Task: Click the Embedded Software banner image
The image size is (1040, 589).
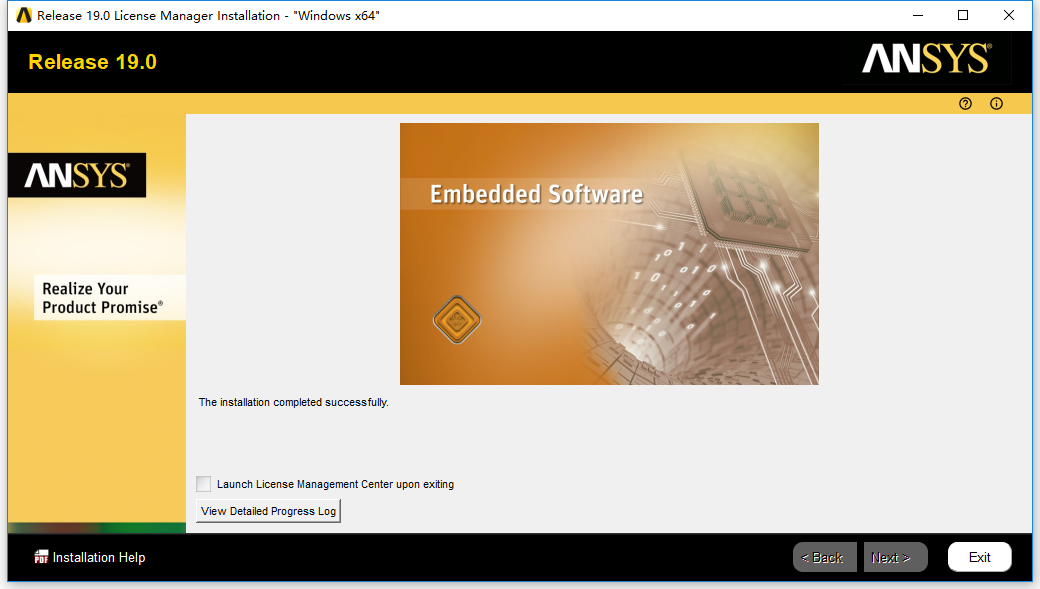Action: coord(609,253)
